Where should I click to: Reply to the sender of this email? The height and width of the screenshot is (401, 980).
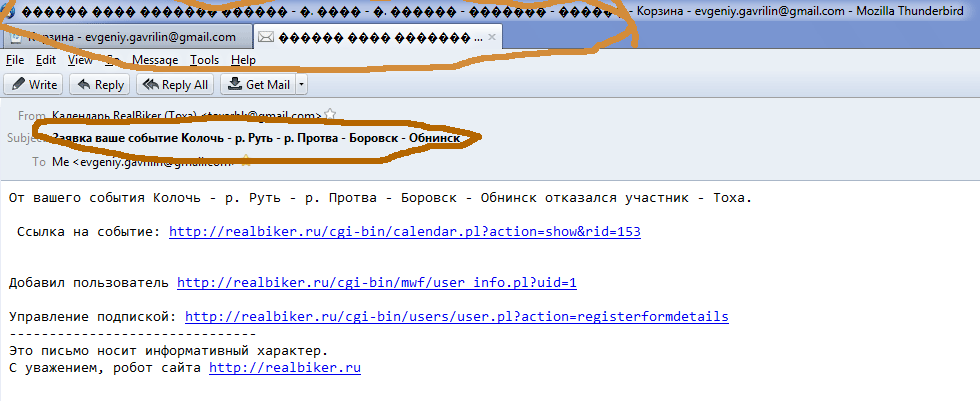pyautogui.click(x=98, y=85)
